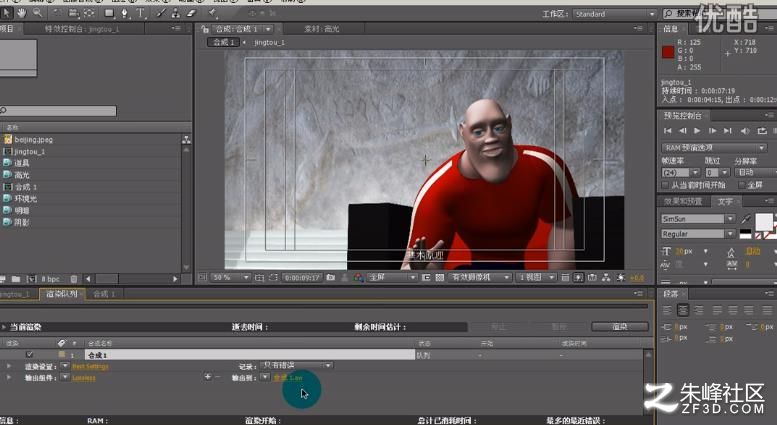Click the trash delete icon in project panel

[74, 279]
